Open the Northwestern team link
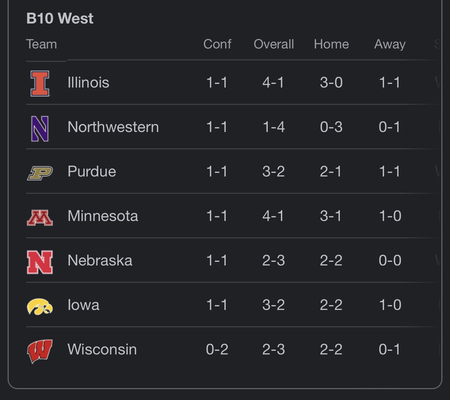The width and height of the screenshot is (450, 400). pyautogui.click(x=113, y=127)
